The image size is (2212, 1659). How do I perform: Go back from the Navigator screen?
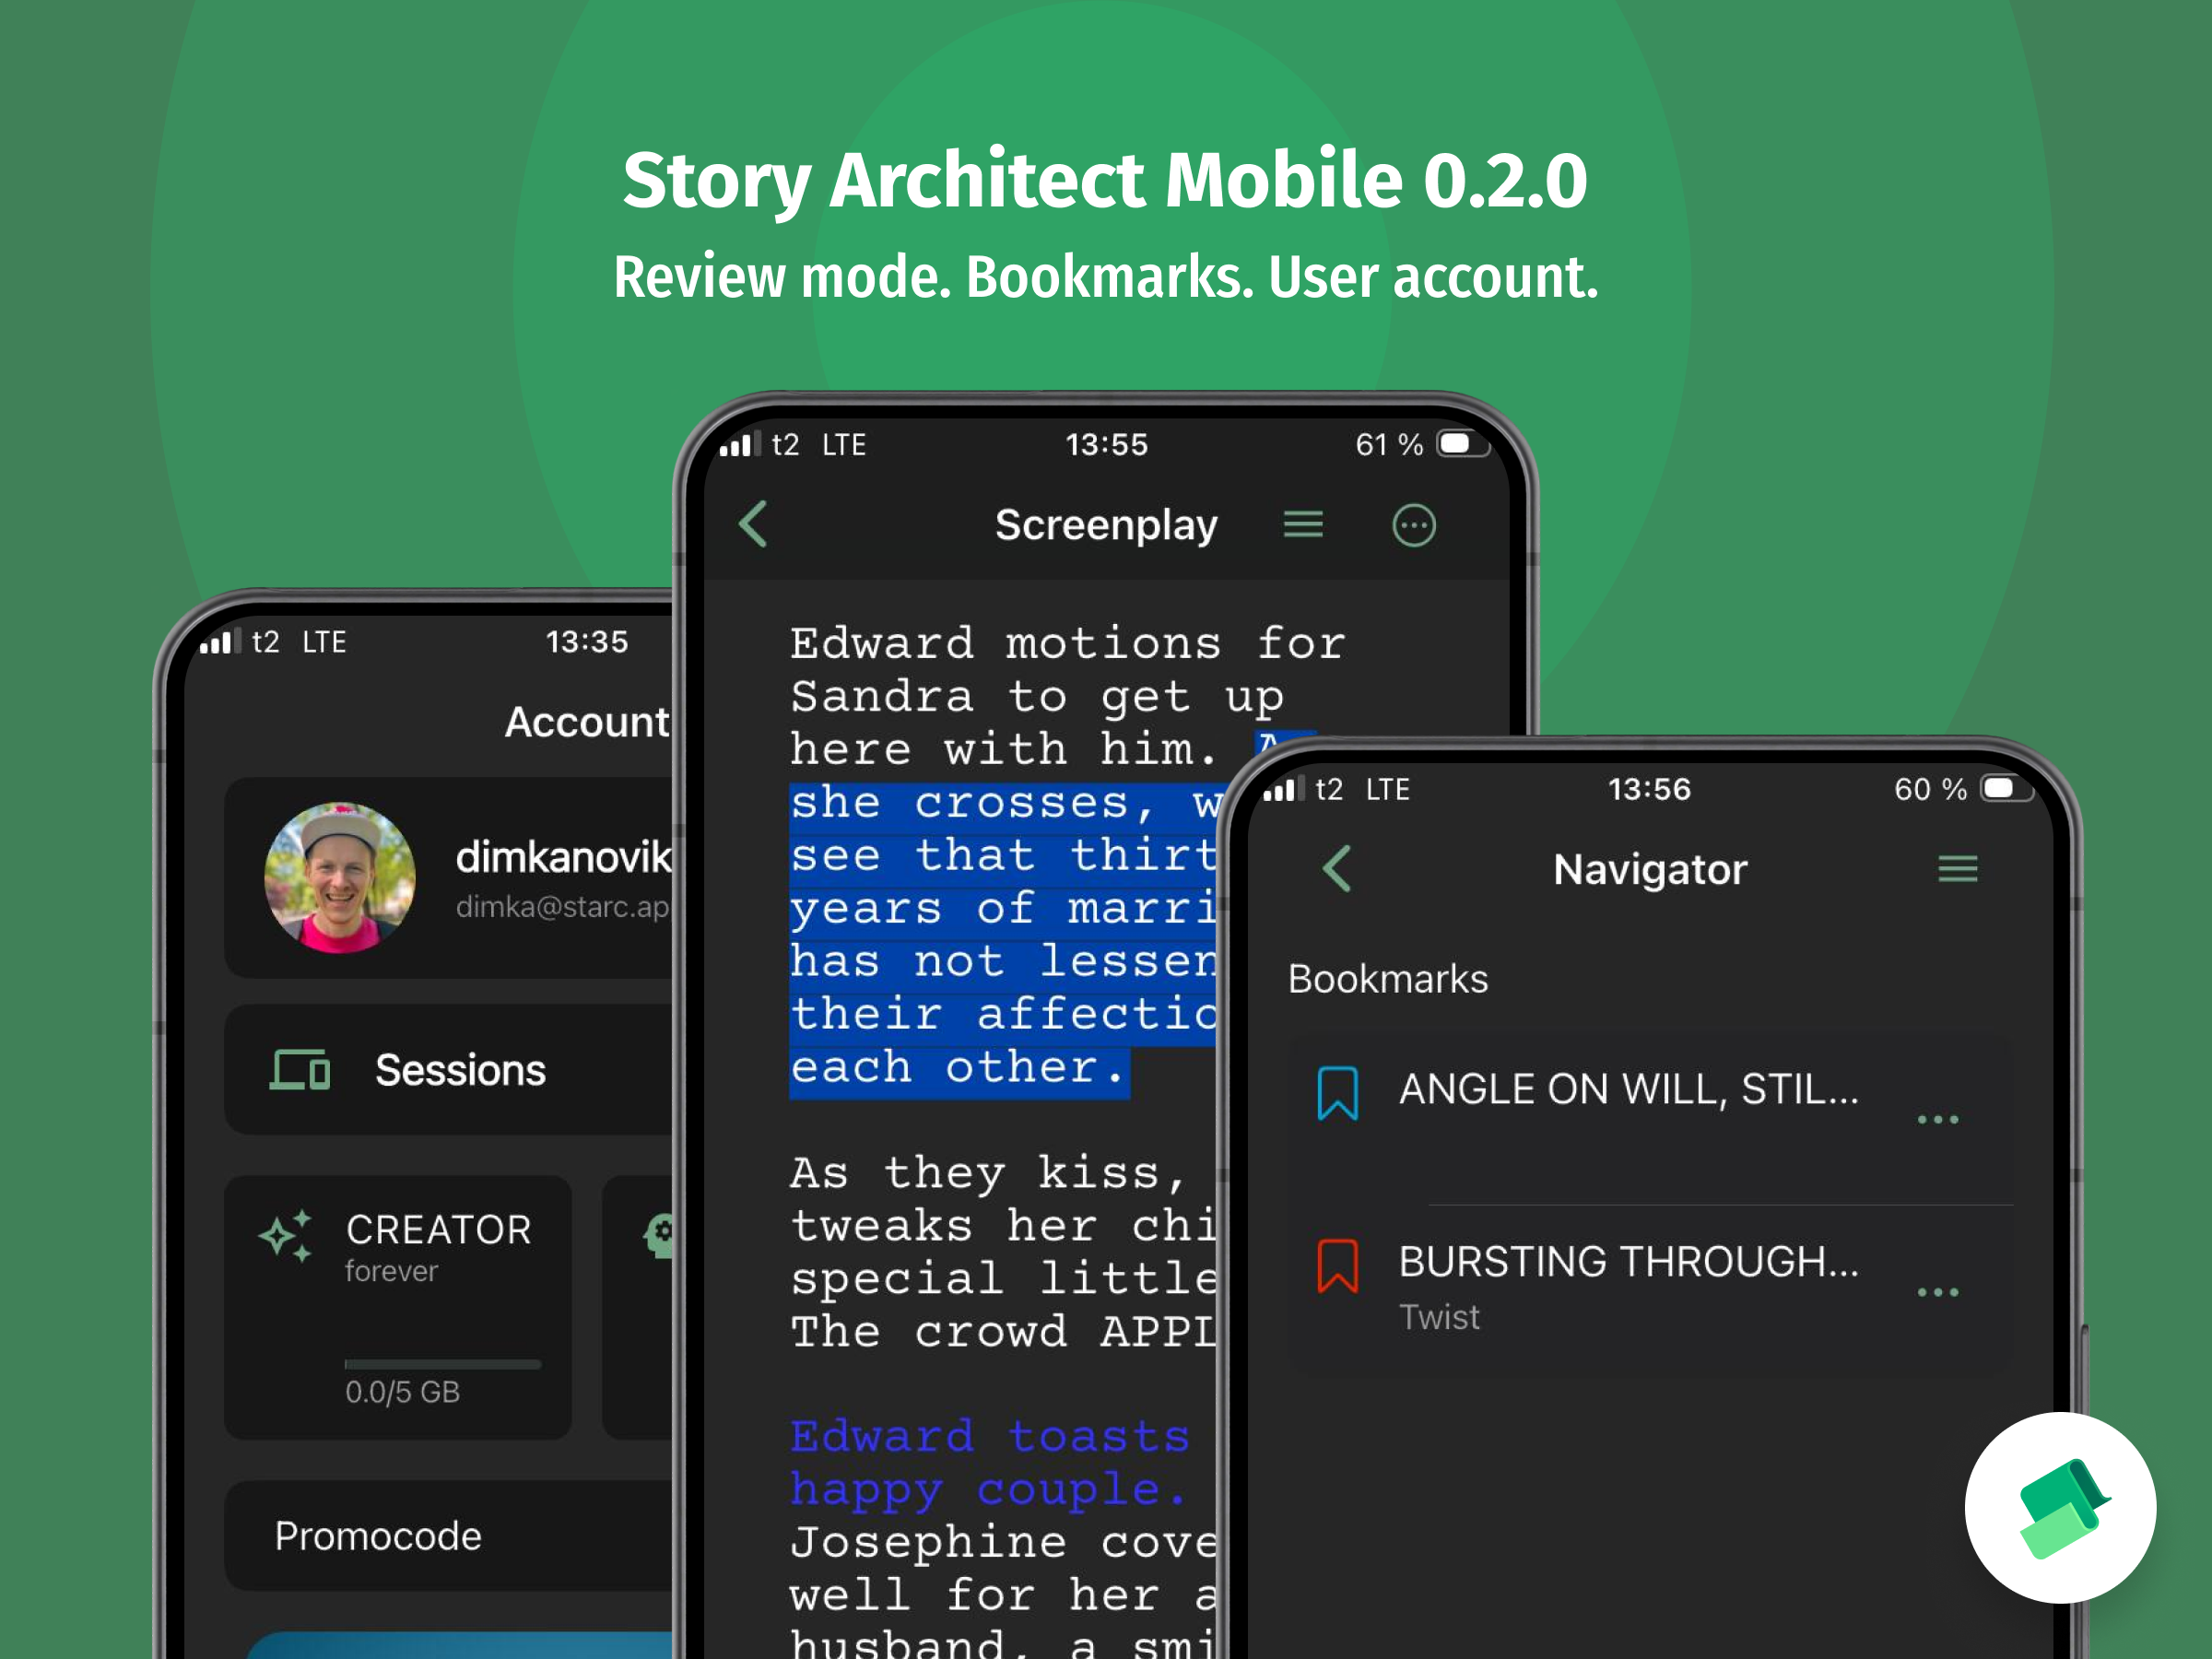click(1337, 868)
